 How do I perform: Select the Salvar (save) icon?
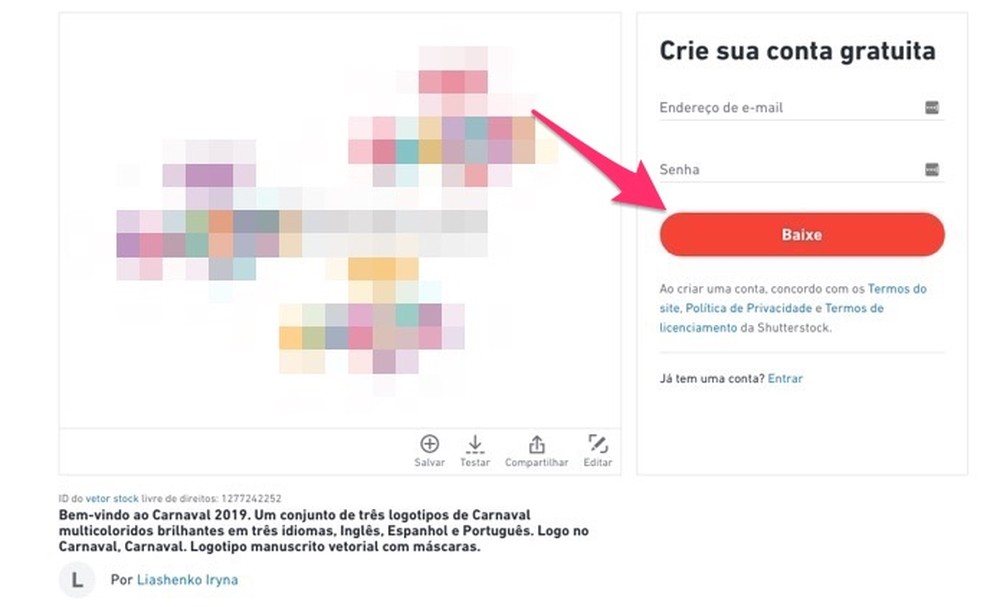(430, 449)
